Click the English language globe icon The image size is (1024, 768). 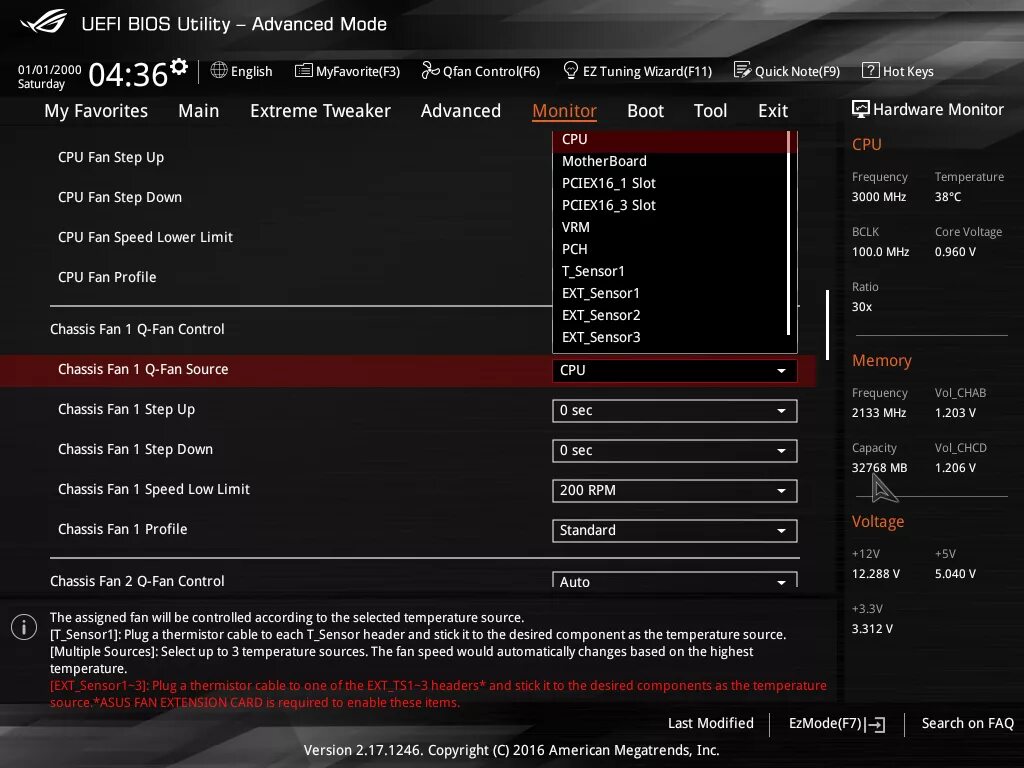click(x=219, y=70)
